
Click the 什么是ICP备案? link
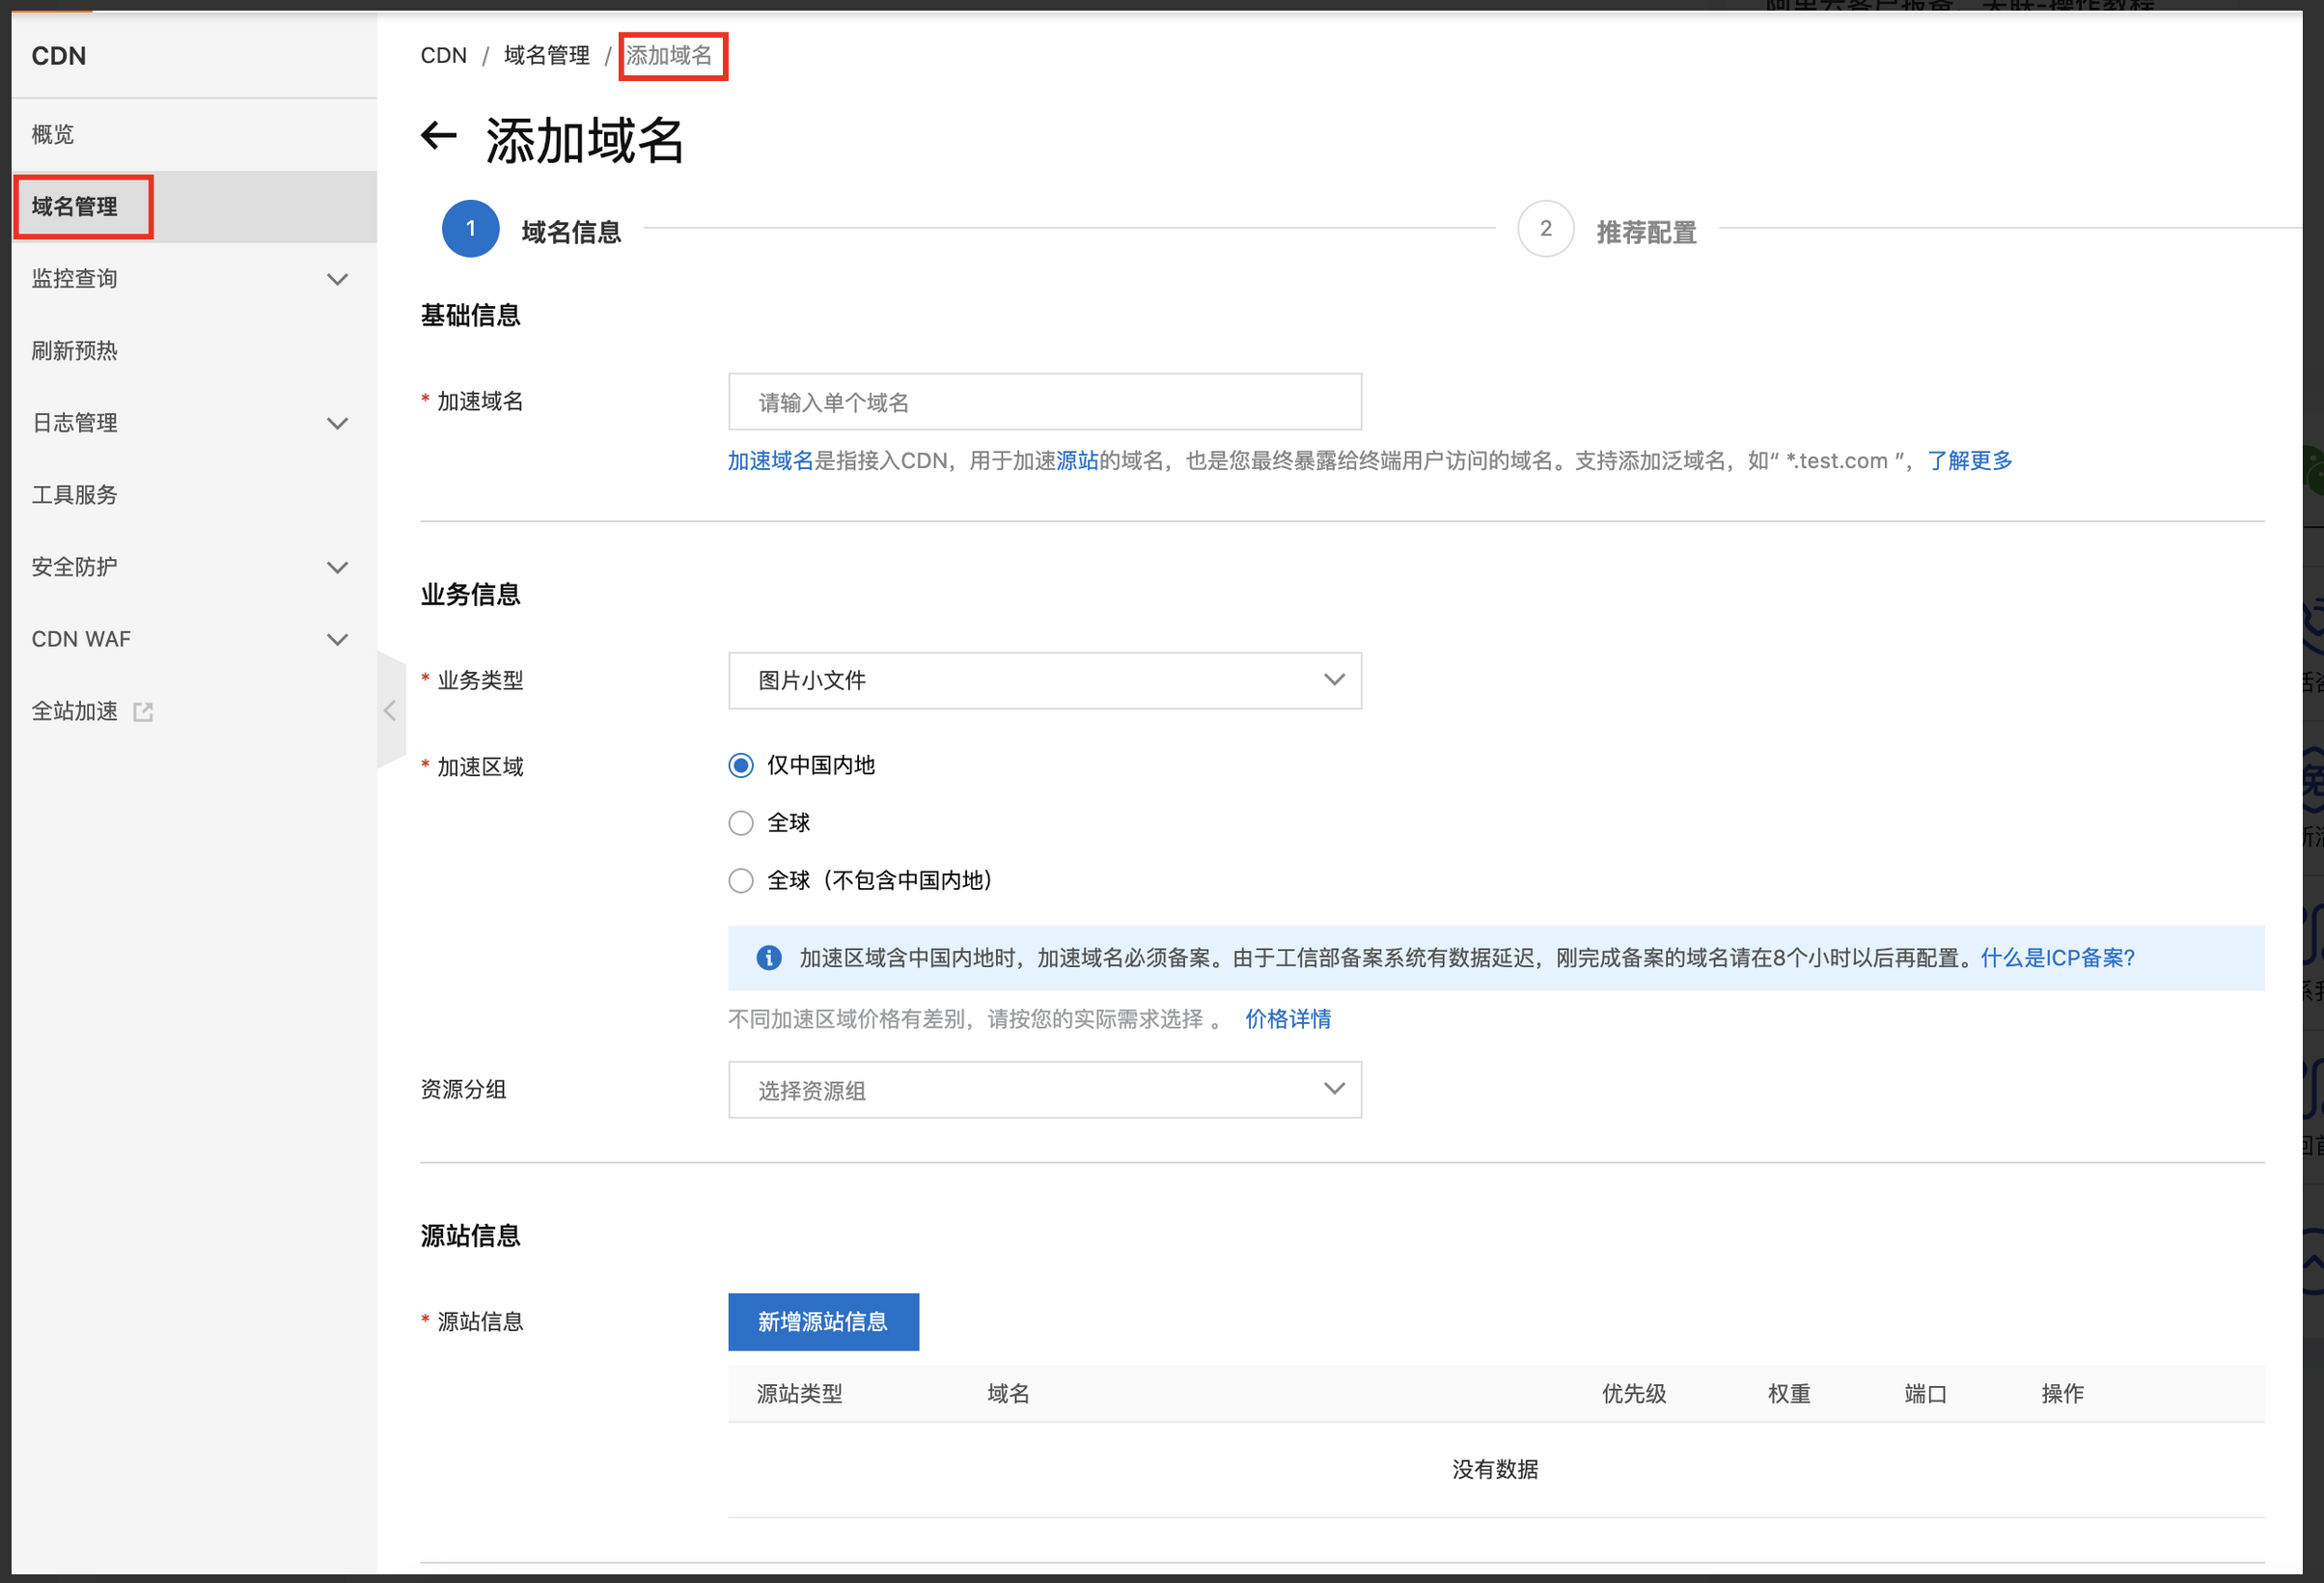[x=2057, y=958]
